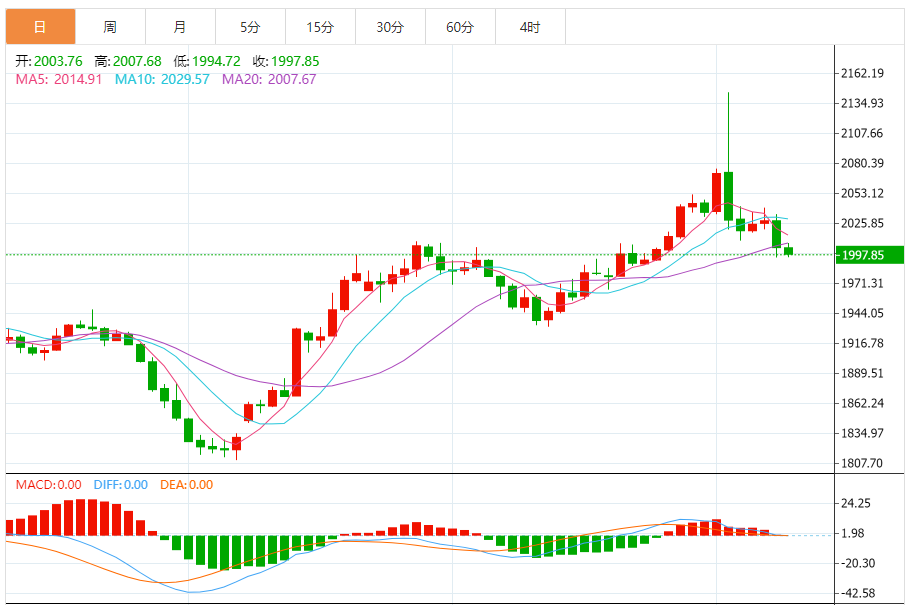Click the 1807.70 price axis label
Screen dimensions: 911x605
click(862, 464)
